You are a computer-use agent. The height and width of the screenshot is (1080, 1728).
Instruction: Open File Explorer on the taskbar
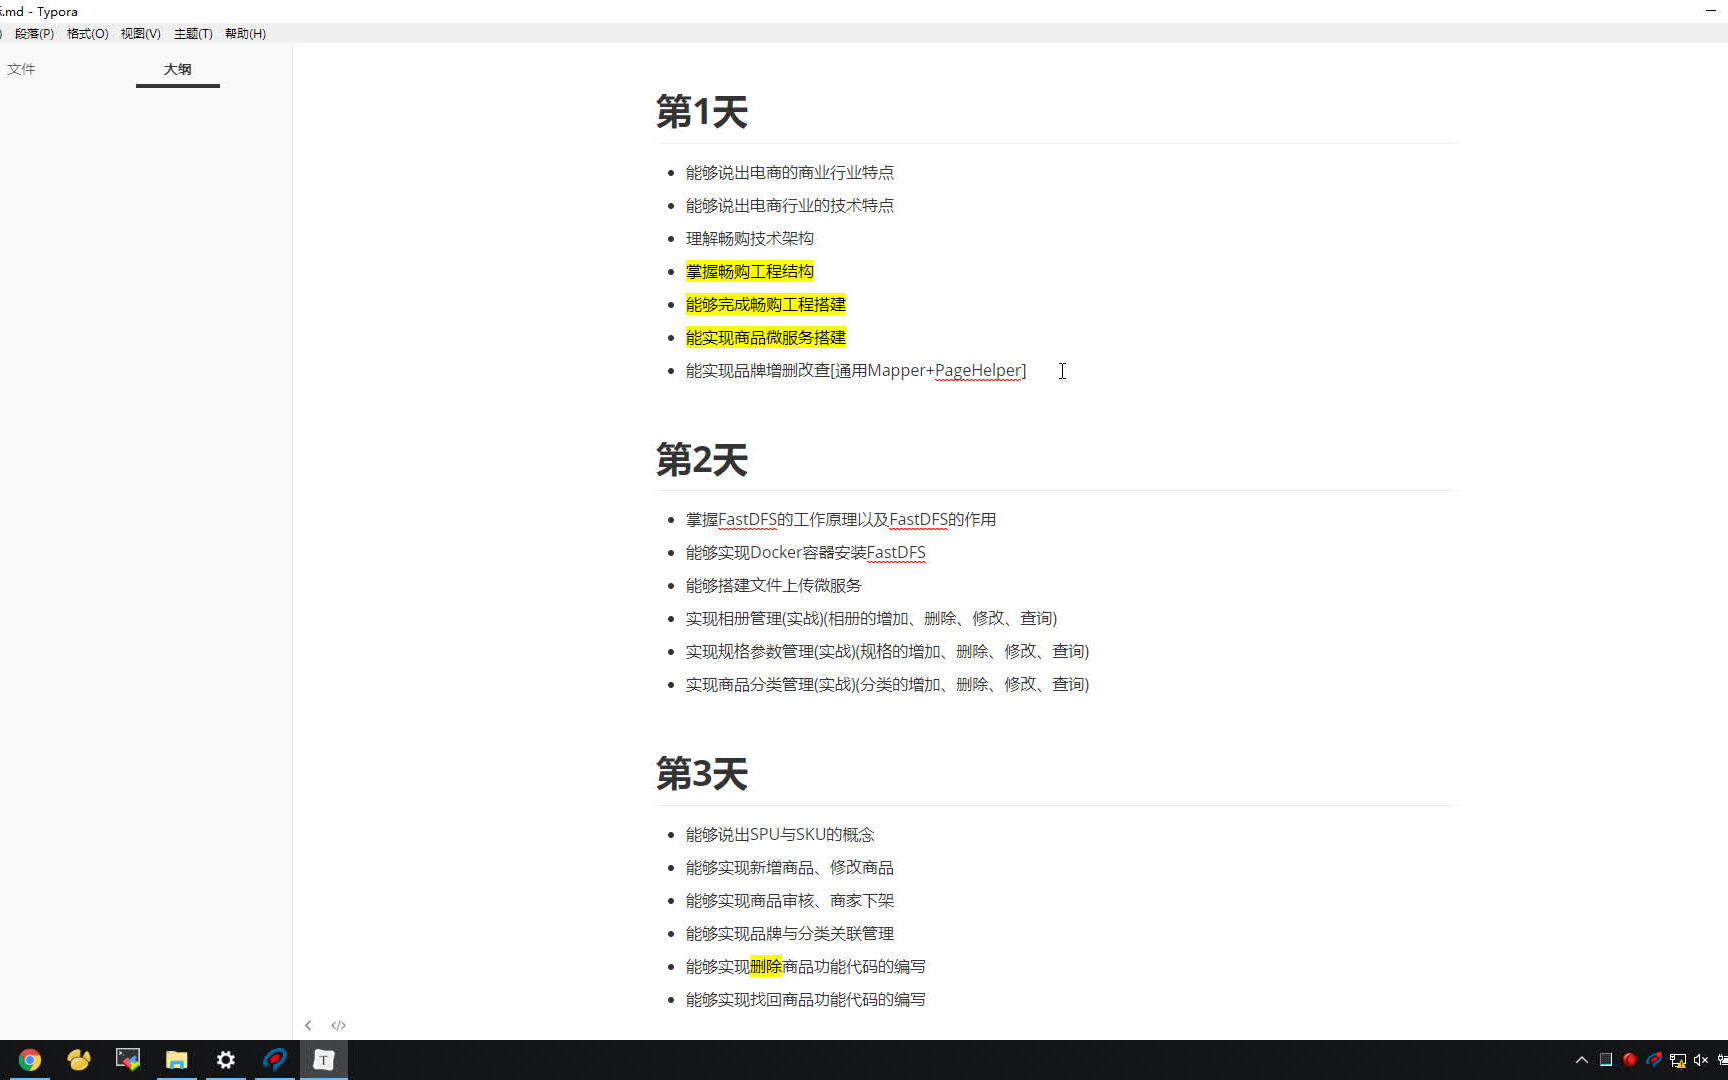[x=177, y=1060]
